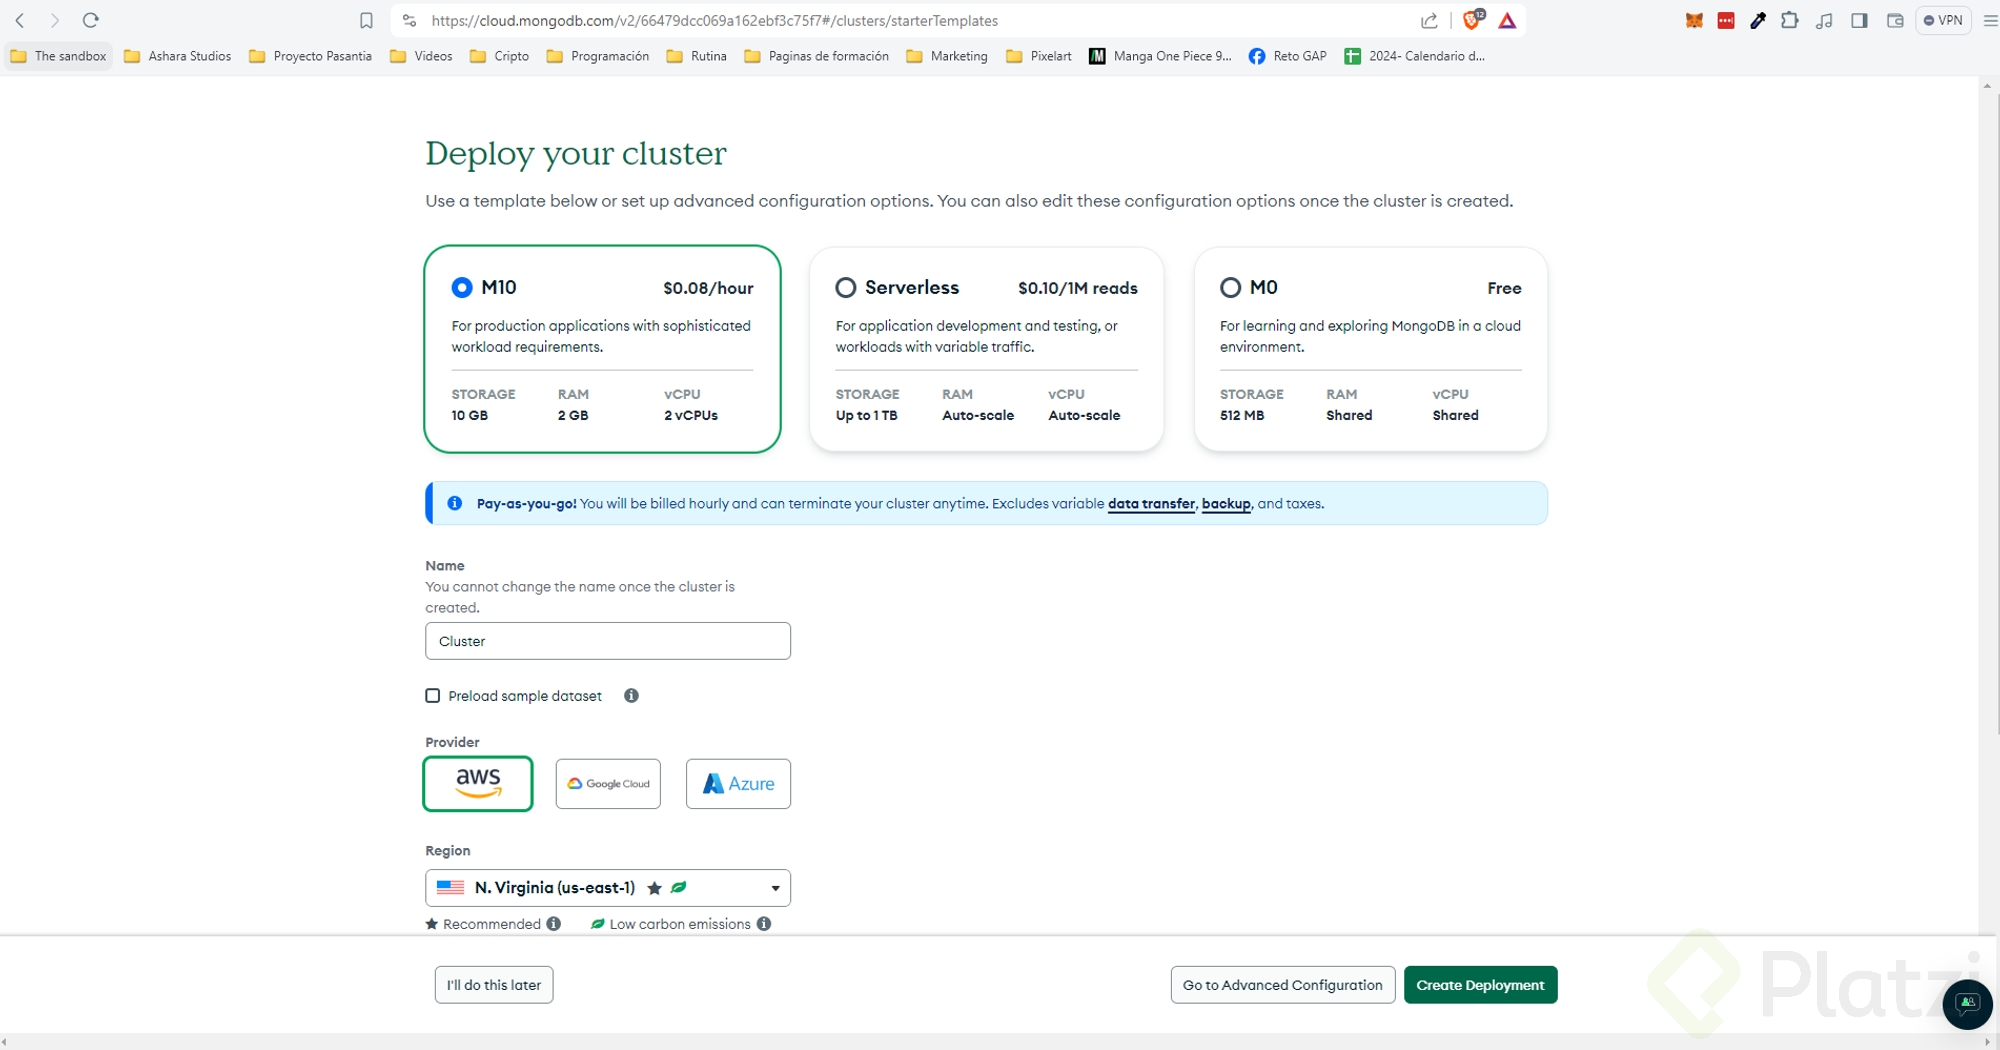This screenshot has width=2000, height=1050.
Task: Click the cluster Name input field
Action: click(608, 641)
